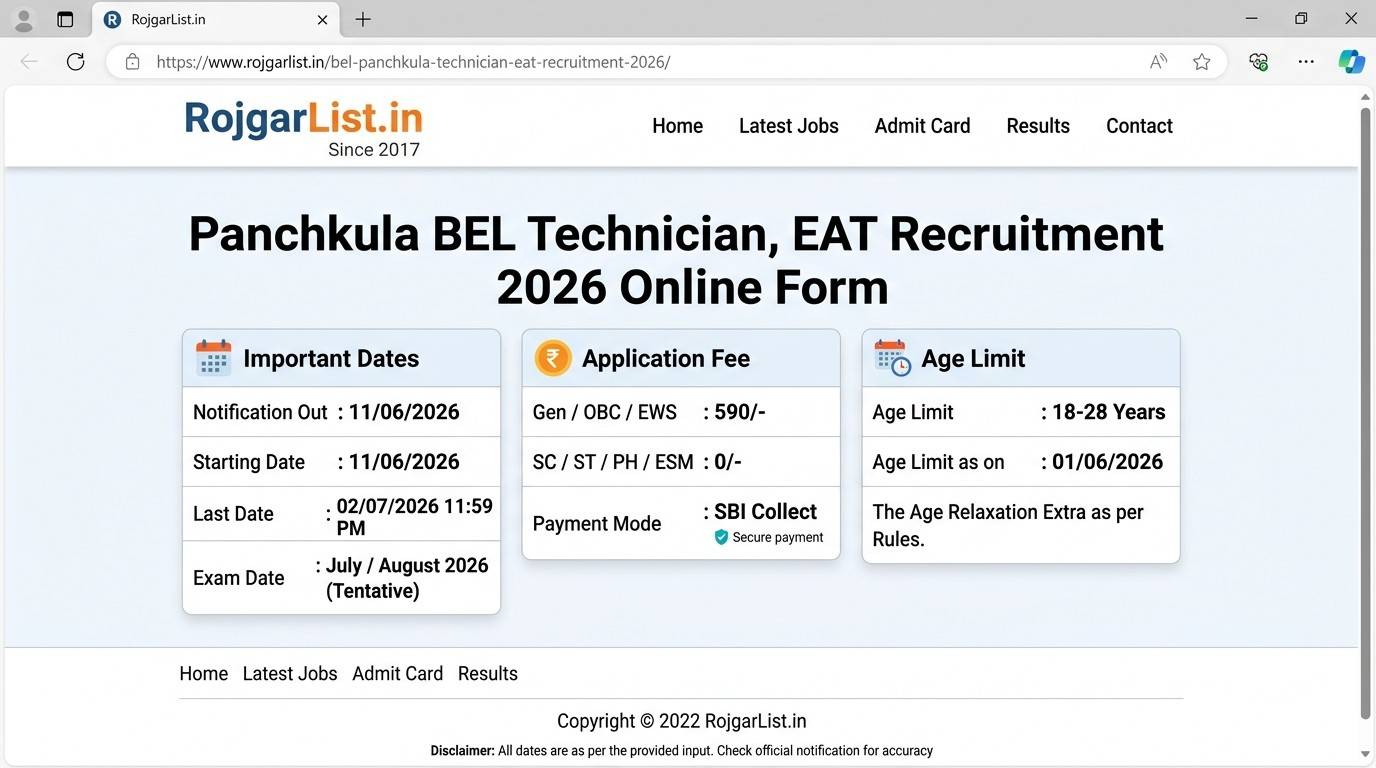1376x768 pixels.
Task: Click Starting Date value 11/06/2026
Action: 404,462
